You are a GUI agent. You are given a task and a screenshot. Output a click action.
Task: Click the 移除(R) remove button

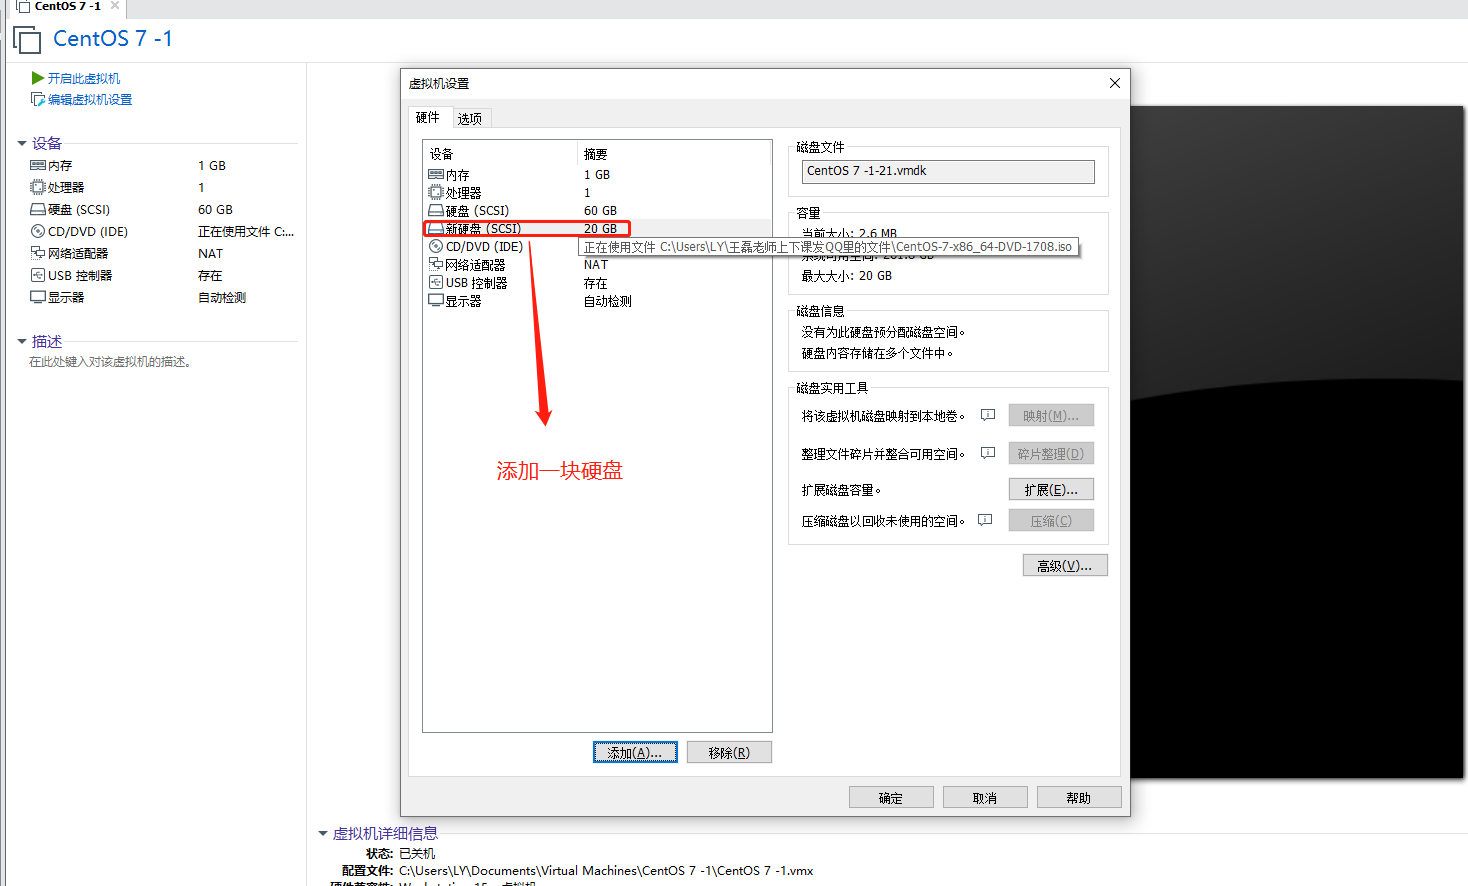click(729, 752)
